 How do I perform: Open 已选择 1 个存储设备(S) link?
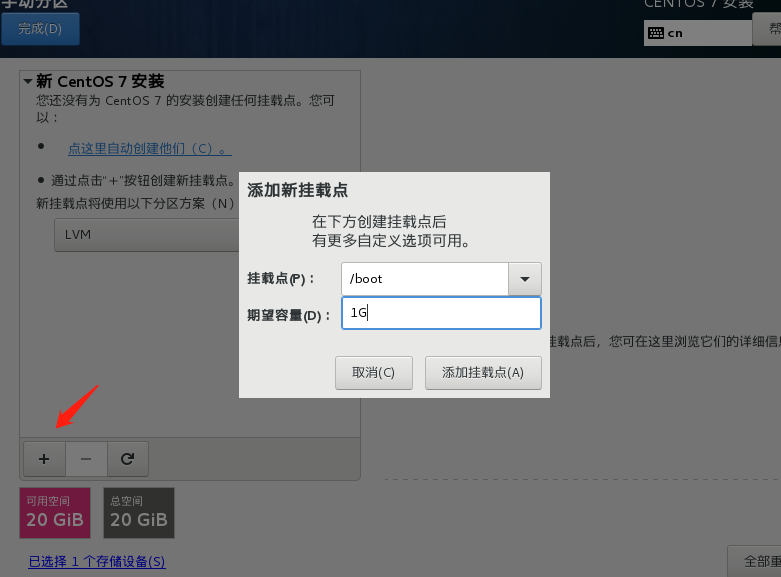tap(97, 562)
